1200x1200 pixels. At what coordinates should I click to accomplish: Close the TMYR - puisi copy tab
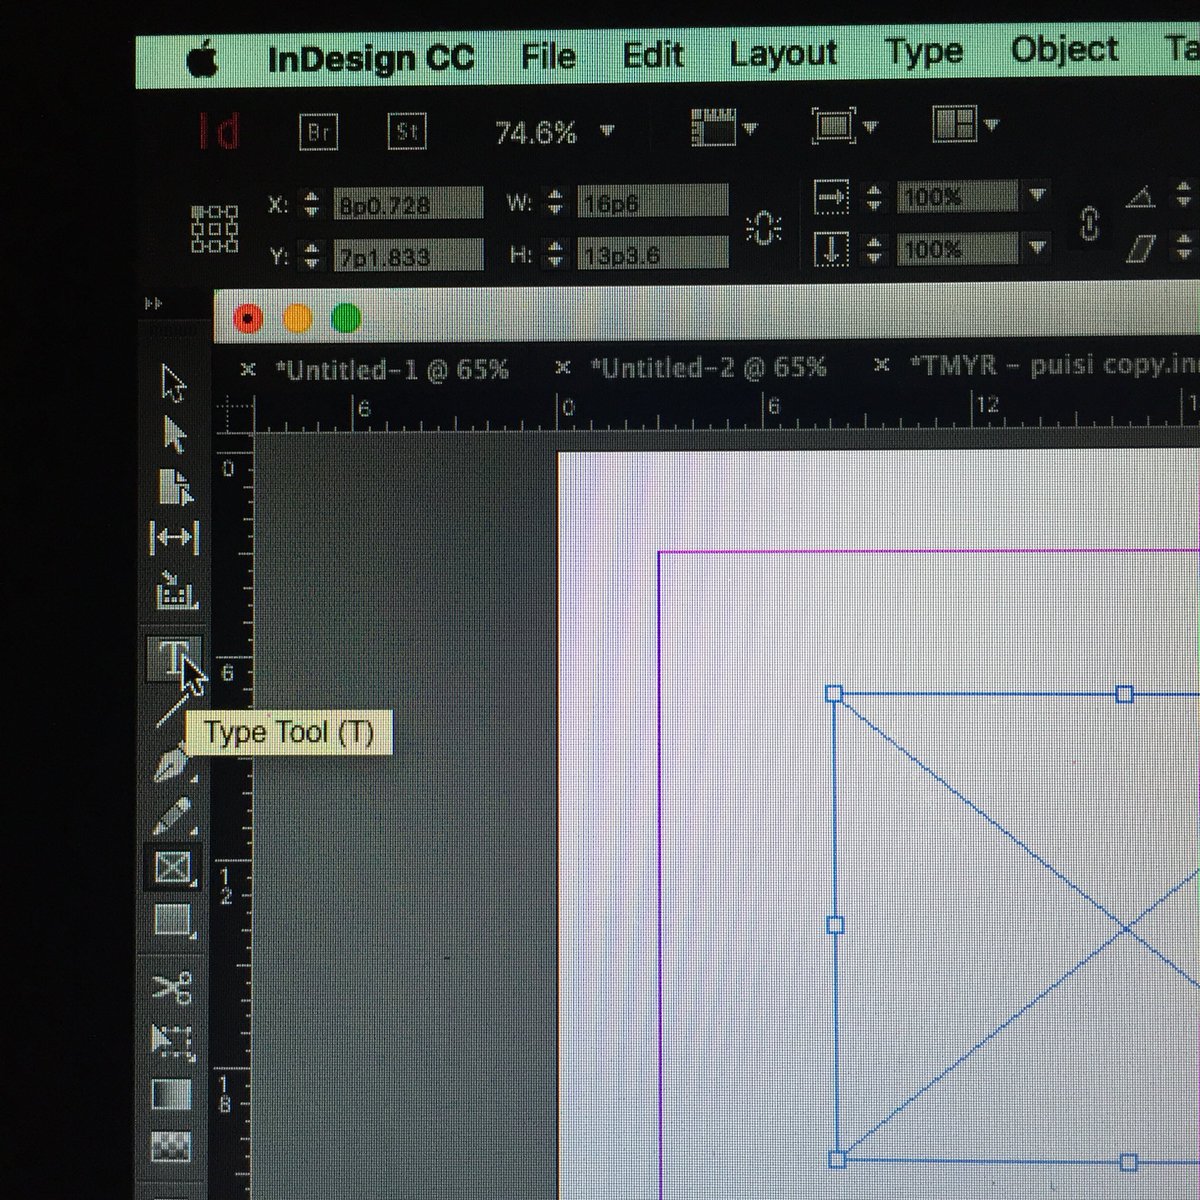pos(881,365)
